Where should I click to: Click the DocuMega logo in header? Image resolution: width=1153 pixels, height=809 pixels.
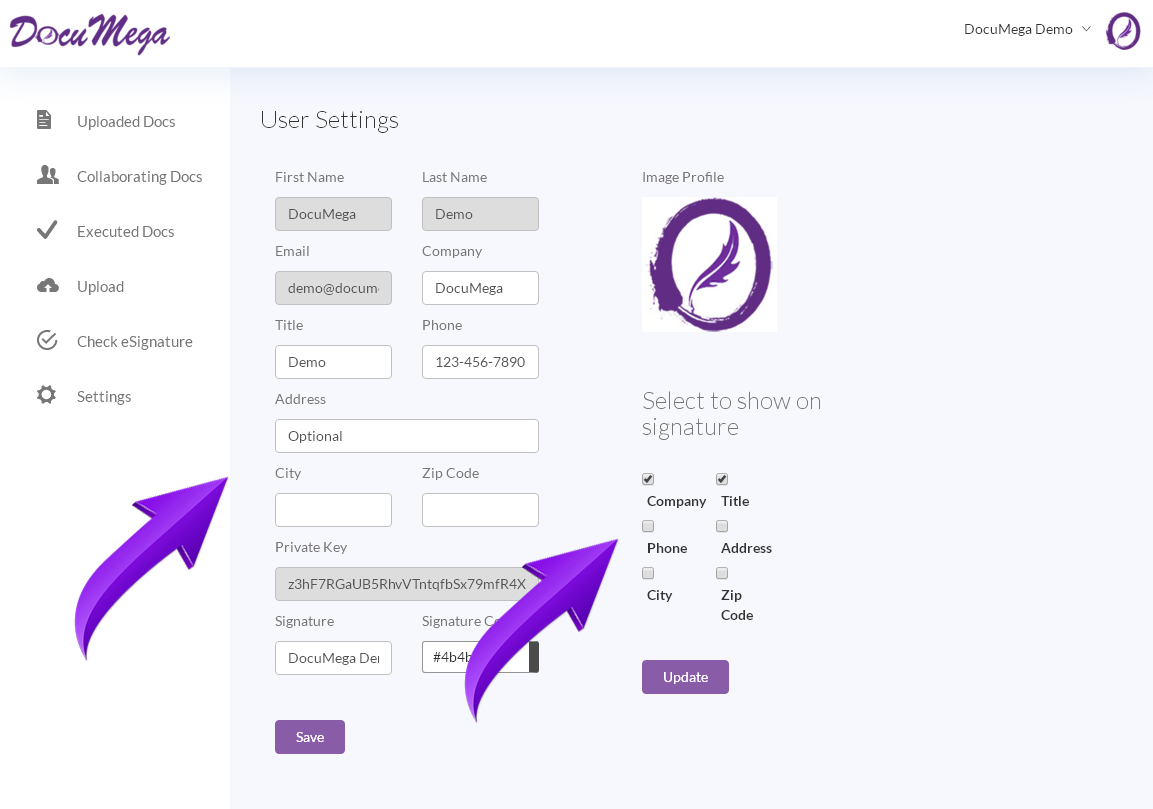tap(89, 33)
